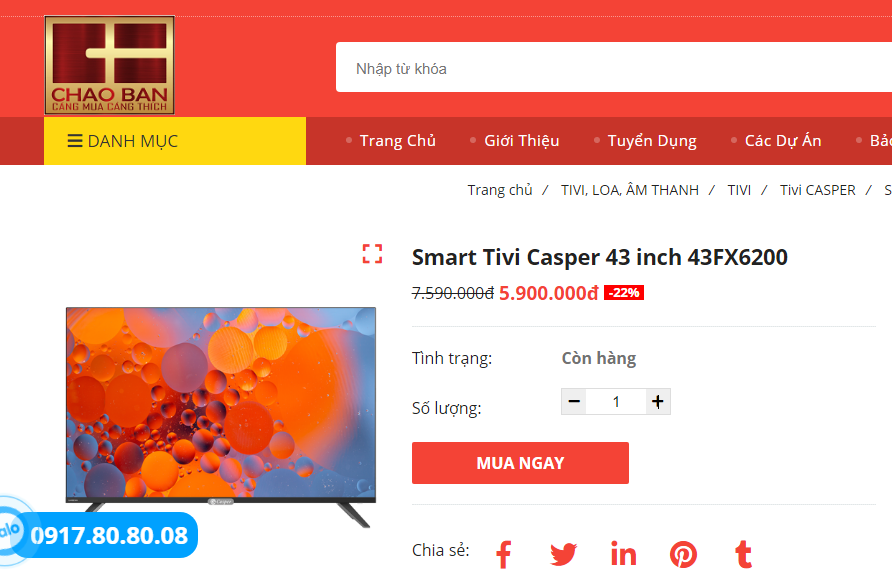Decrease quantity with minus button
The image size is (892, 584).
(574, 401)
